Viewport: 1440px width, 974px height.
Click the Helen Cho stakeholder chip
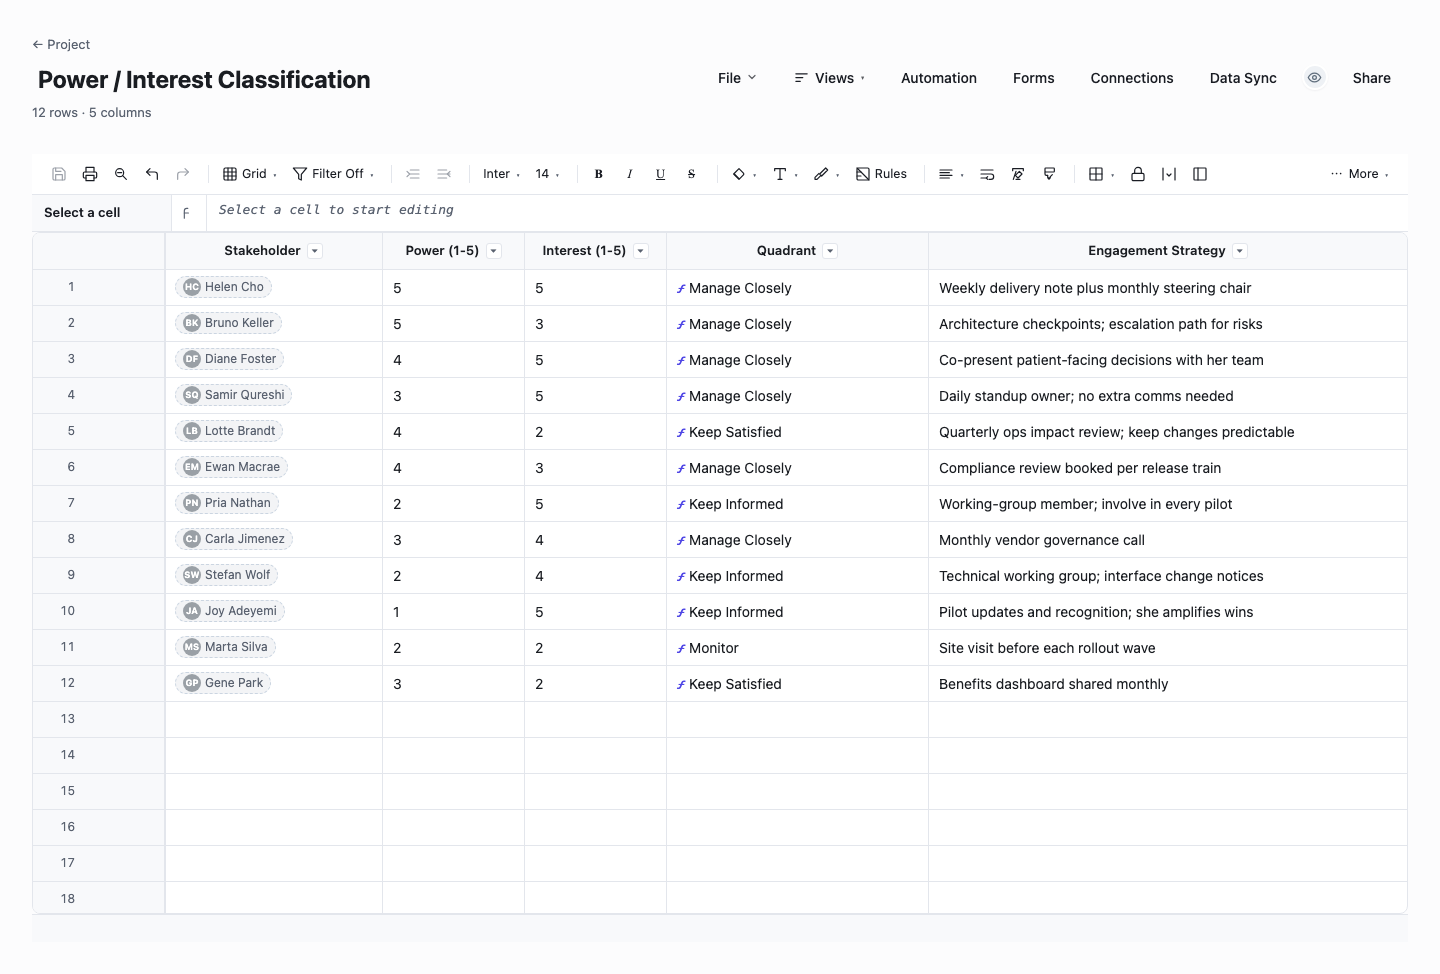(223, 287)
